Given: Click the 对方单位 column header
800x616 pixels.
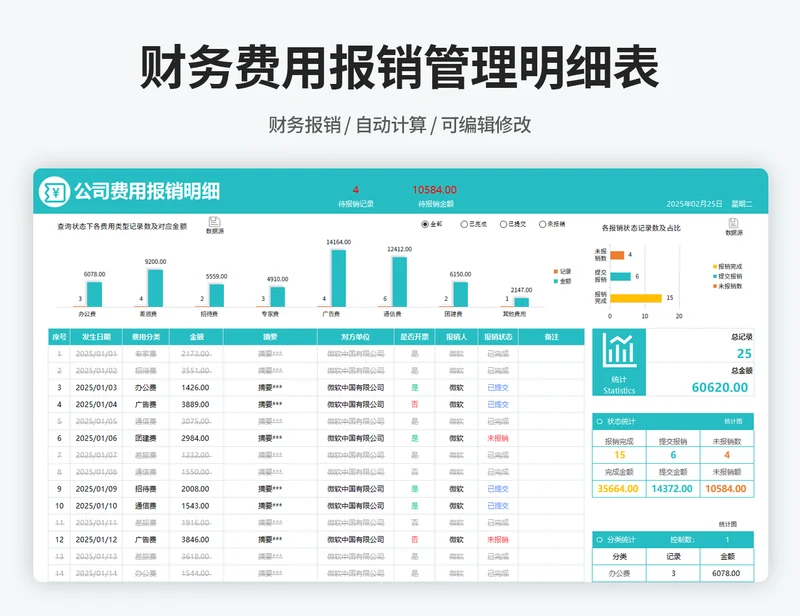Looking at the screenshot, I should click(x=356, y=337).
